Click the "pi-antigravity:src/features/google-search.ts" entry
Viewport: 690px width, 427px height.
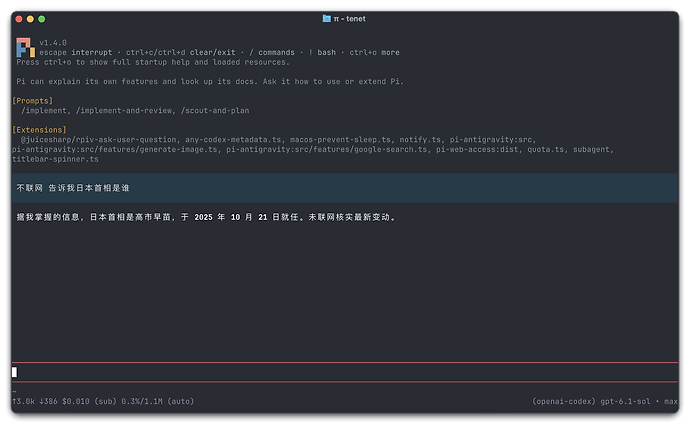pyautogui.click(x=327, y=149)
